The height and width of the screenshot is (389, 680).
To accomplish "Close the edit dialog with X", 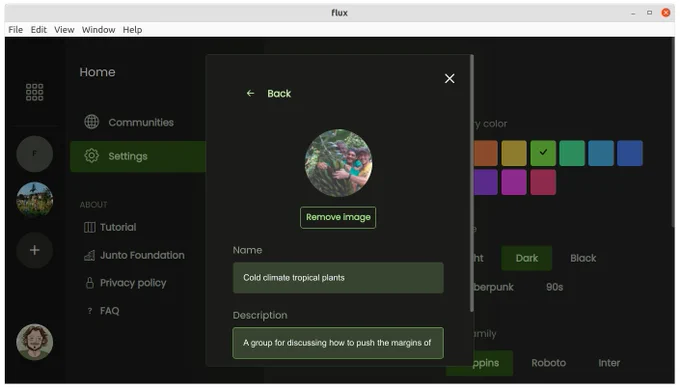I will pyautogui.click(x=449, y=78).
